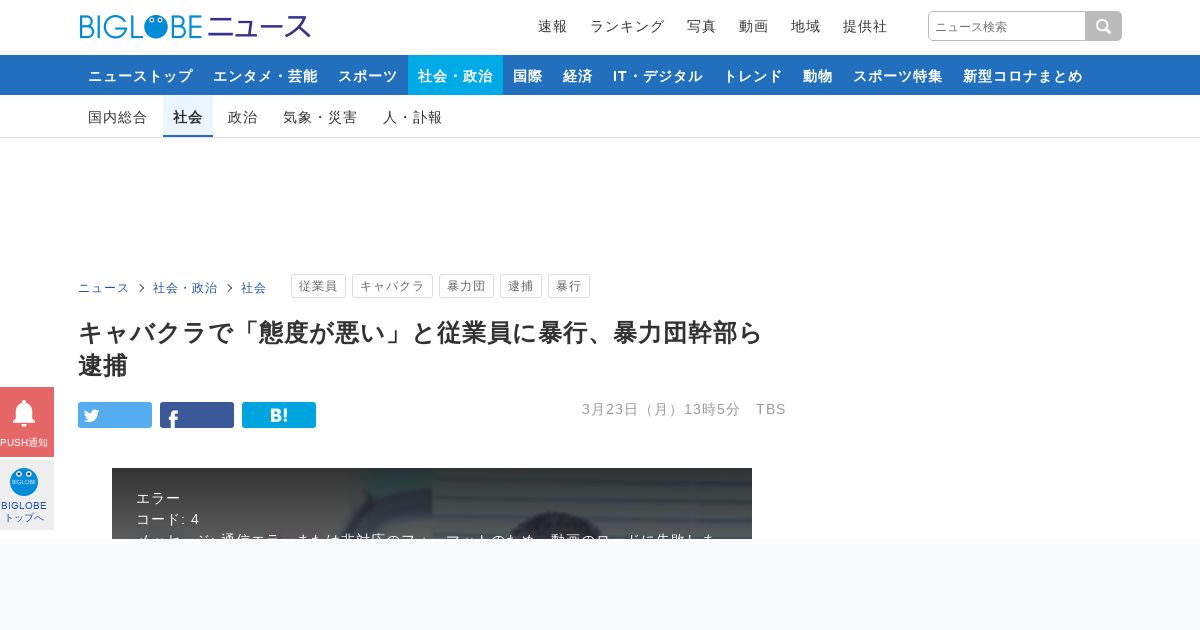Image resolution: width=1200 pixels, height=630 pixels.
Task: Switch to 国内総合 sub-tab
Action: (118, 117)
